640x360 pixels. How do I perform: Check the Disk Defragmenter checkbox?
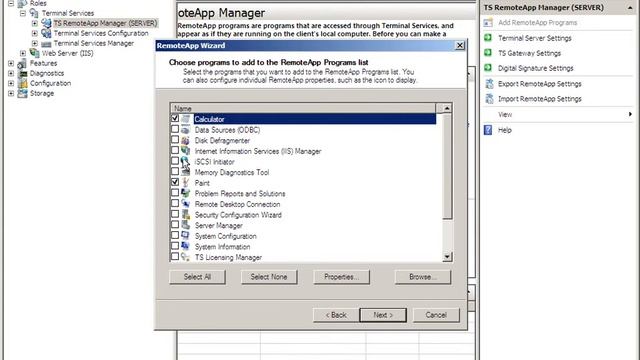(x=175, y=140)
